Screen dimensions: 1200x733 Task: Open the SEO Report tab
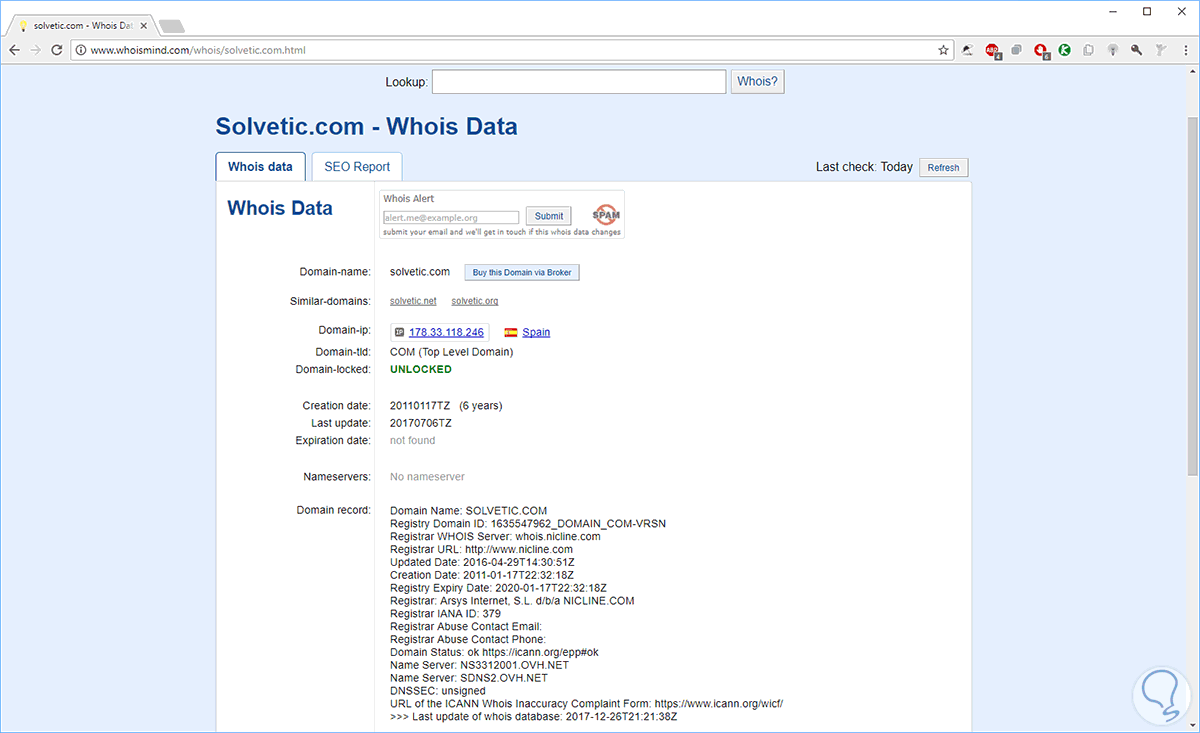tap(357, 167)
